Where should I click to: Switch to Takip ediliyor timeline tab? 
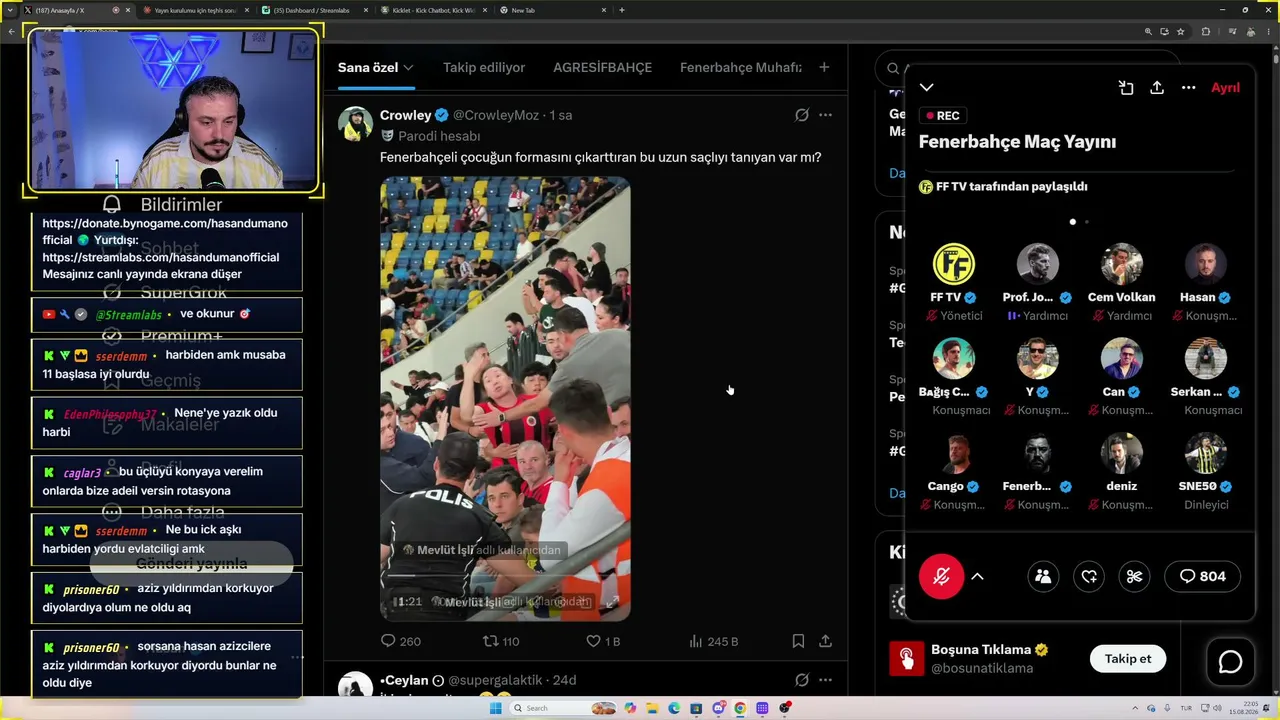(x=484, y=68)
